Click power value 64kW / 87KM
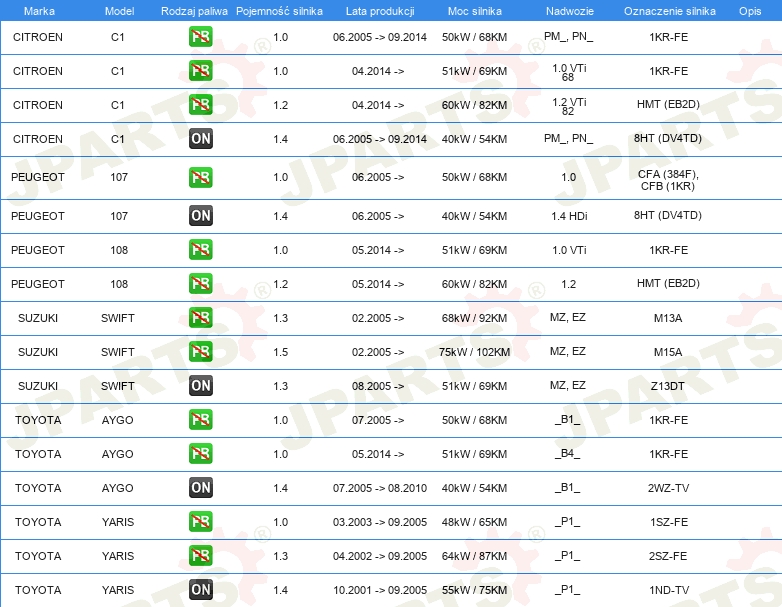 point(474,556)
